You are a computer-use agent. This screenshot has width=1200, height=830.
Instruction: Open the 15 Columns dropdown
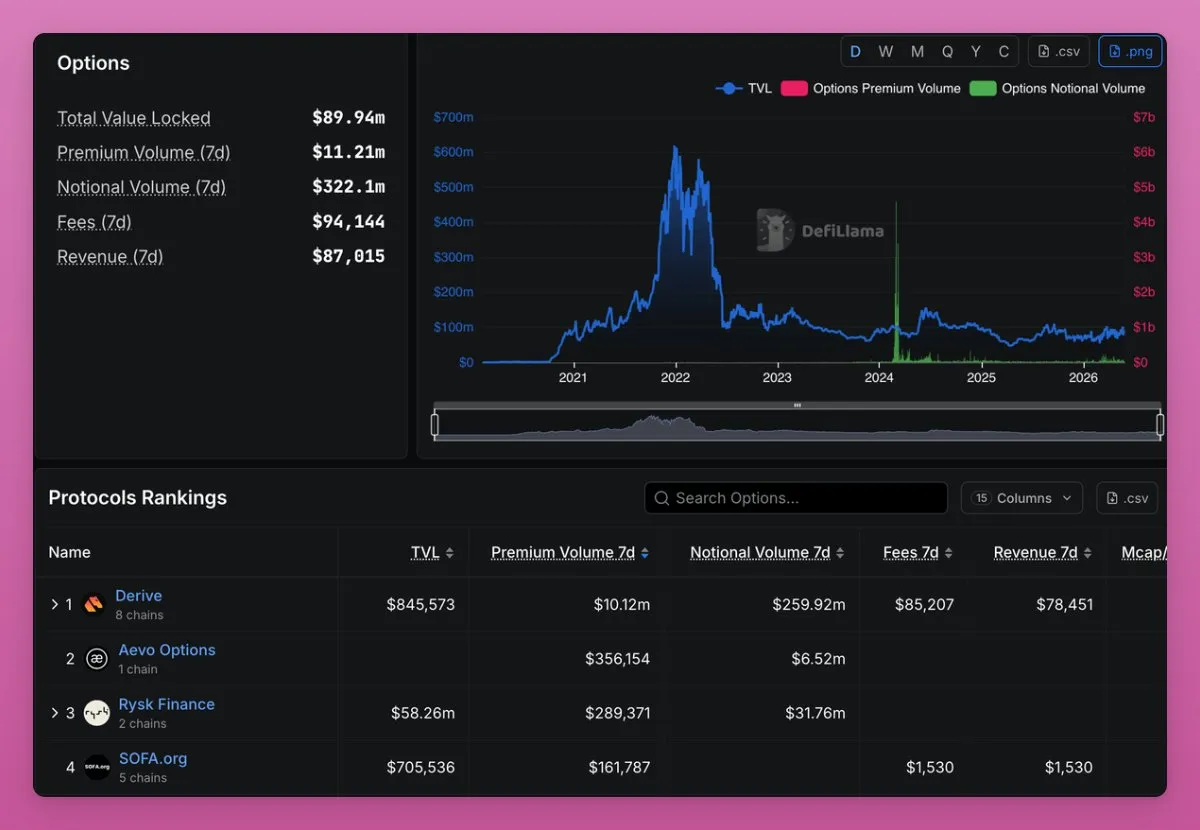[1022, 498]
